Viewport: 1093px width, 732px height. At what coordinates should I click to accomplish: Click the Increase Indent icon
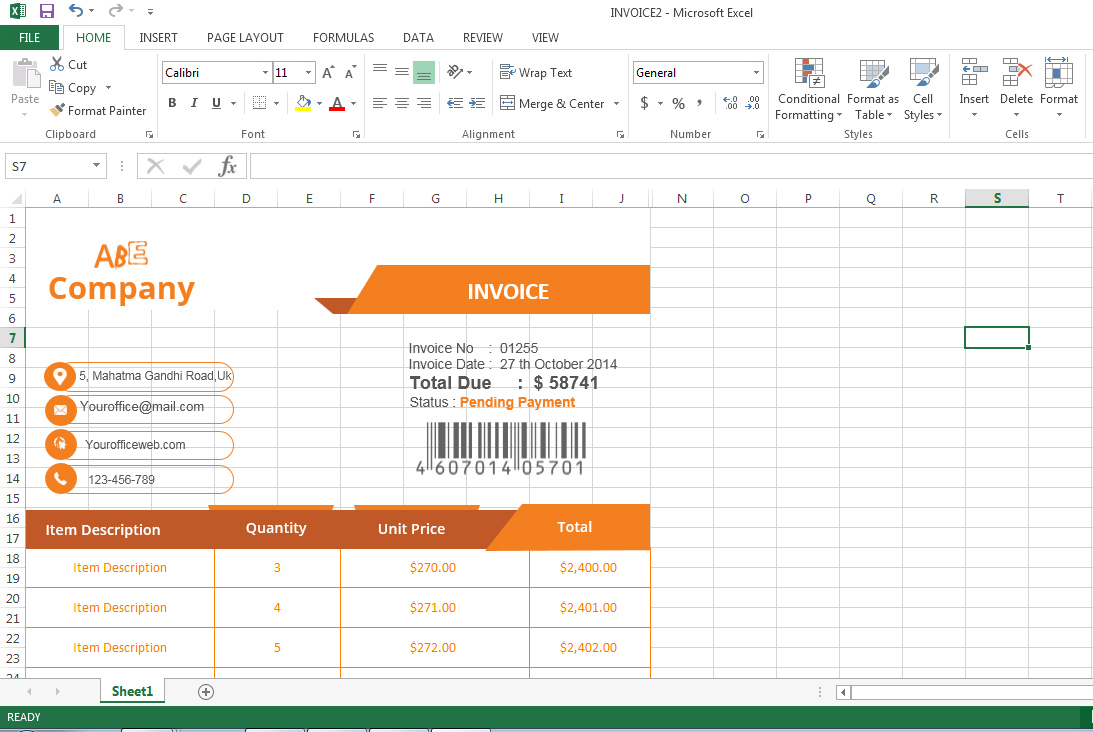(x=477, y=103)
